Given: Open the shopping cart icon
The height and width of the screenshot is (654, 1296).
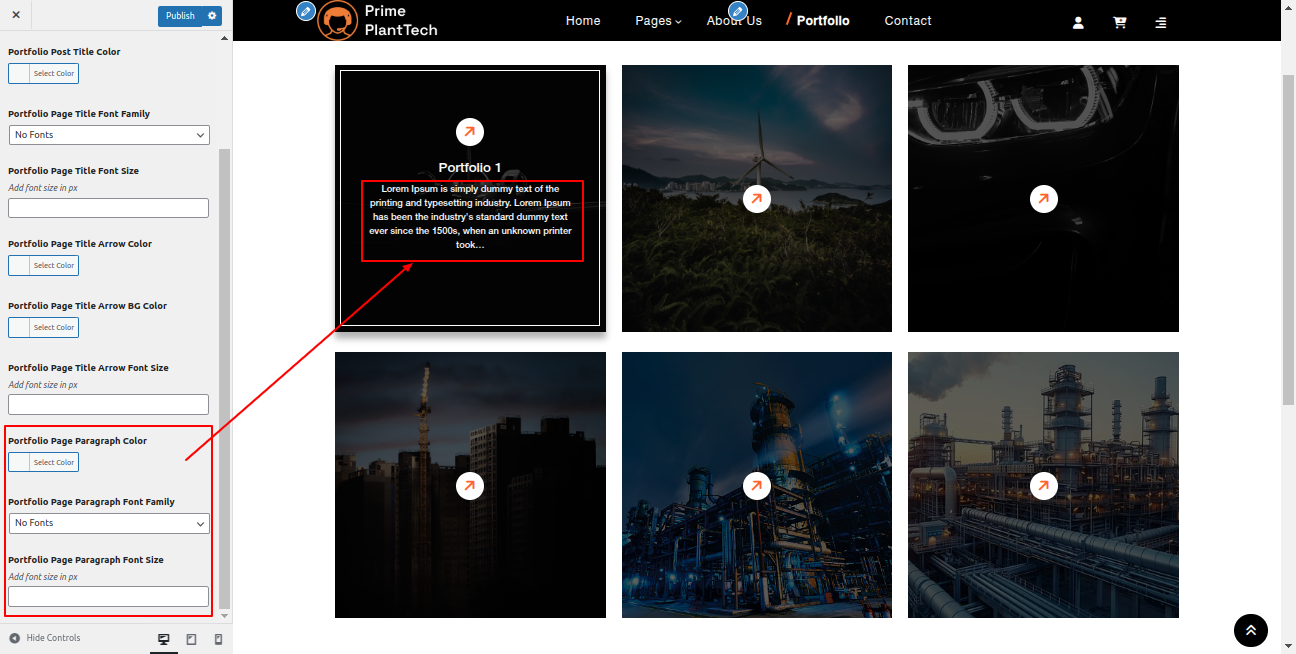Looking at the screenshot, I should coord(1119,22).
